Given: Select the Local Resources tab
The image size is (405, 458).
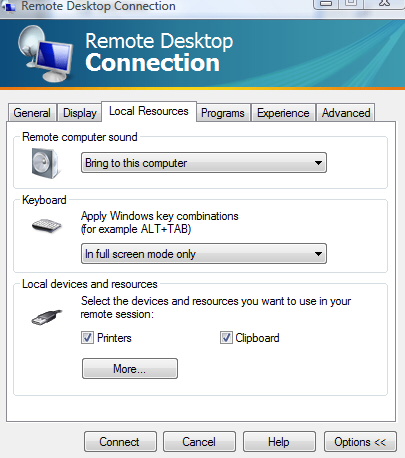Looking at the screenshot, I should 149,111.
